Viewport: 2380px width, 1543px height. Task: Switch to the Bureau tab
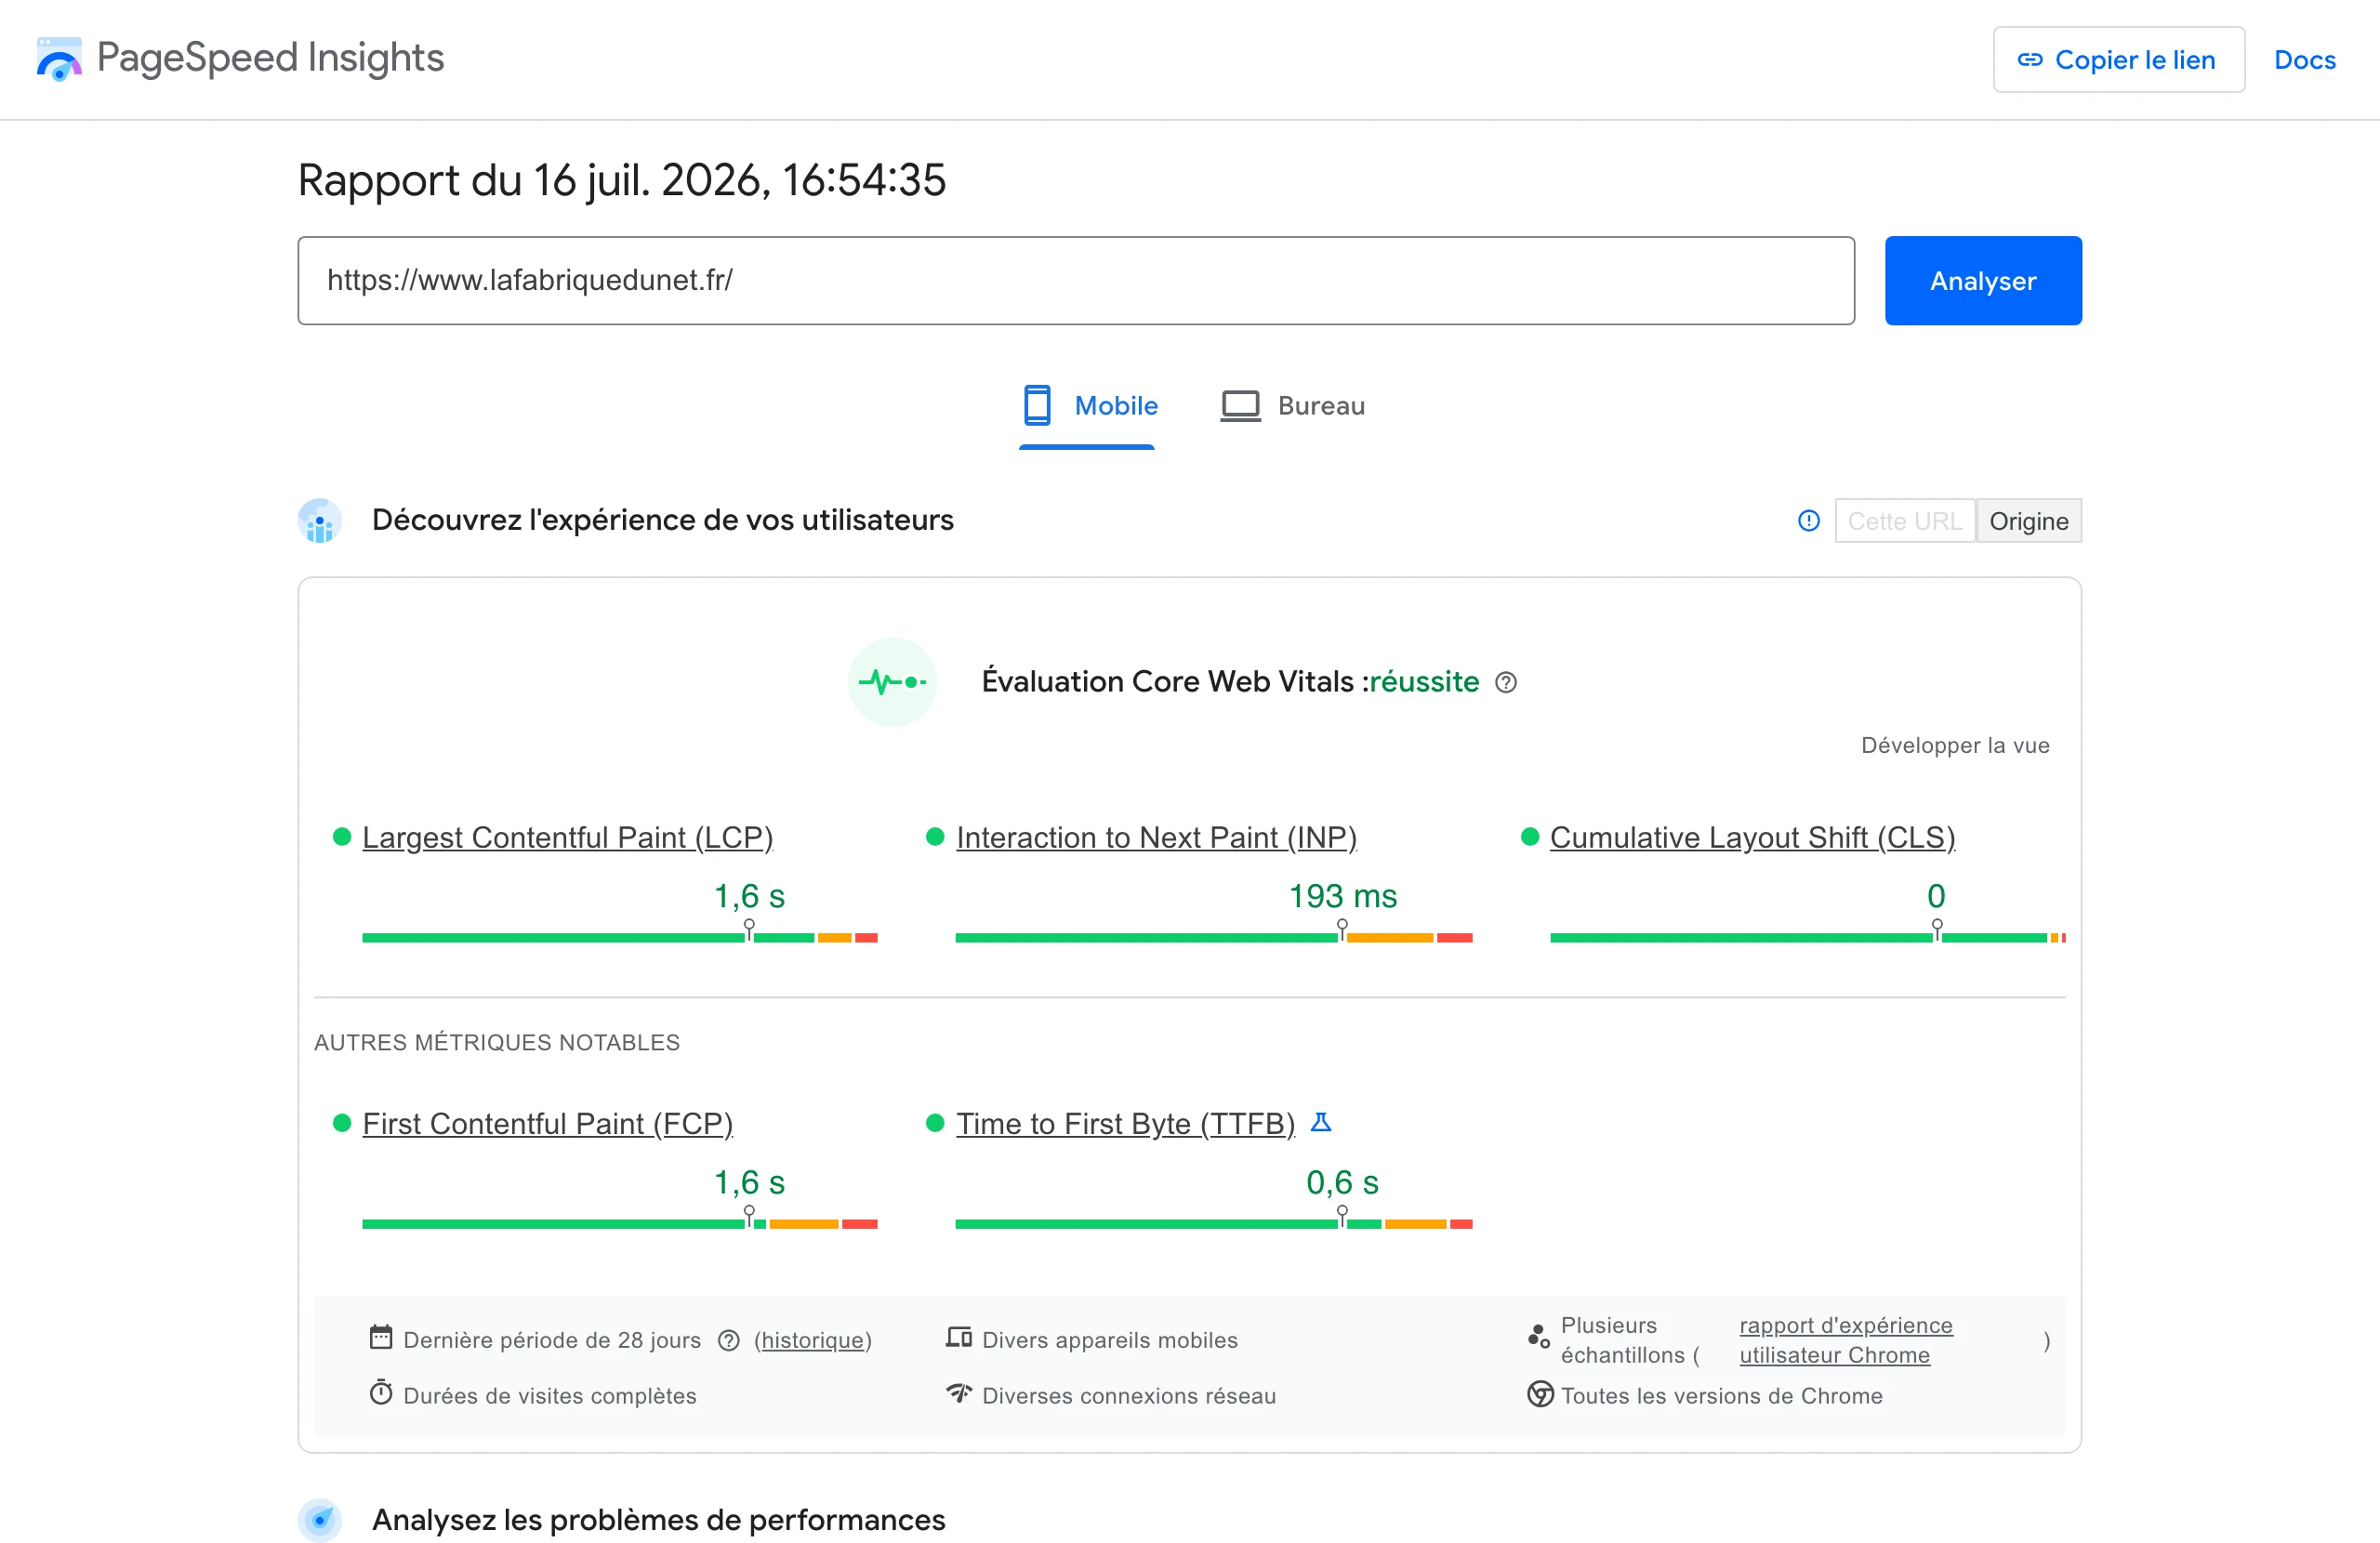coord(1292,406)
